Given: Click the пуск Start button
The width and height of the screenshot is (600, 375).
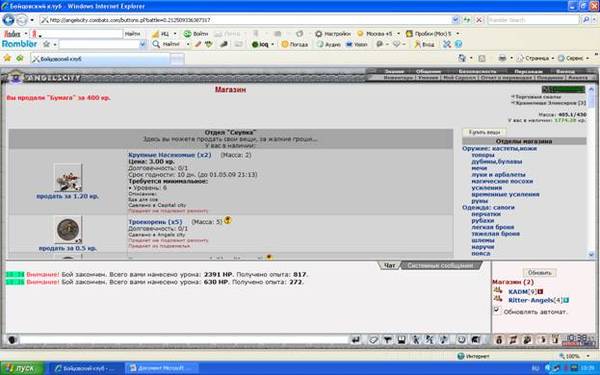Looking at the screenshot, I should pos(22,368).
